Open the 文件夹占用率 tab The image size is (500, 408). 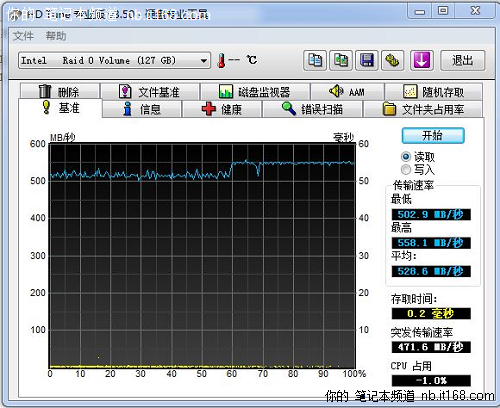click(423, 109)
